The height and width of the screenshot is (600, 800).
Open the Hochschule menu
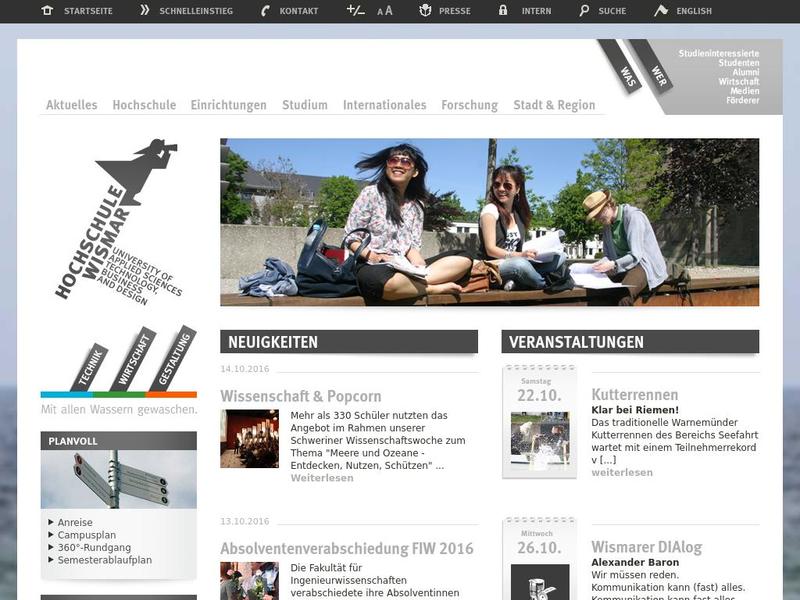pos(144,105)
